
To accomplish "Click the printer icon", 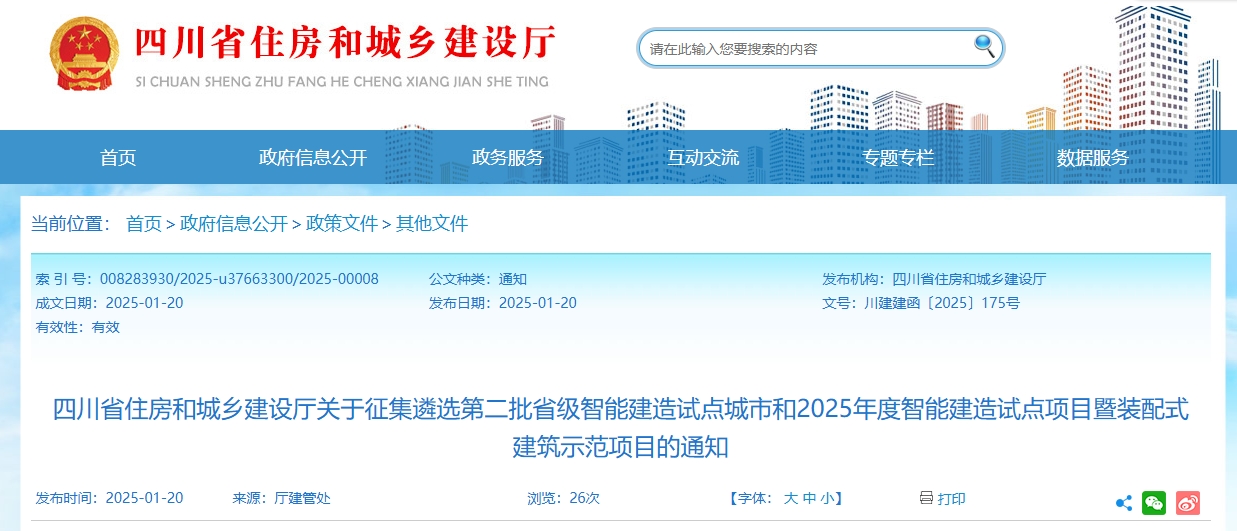I will (x=926, y=498).
